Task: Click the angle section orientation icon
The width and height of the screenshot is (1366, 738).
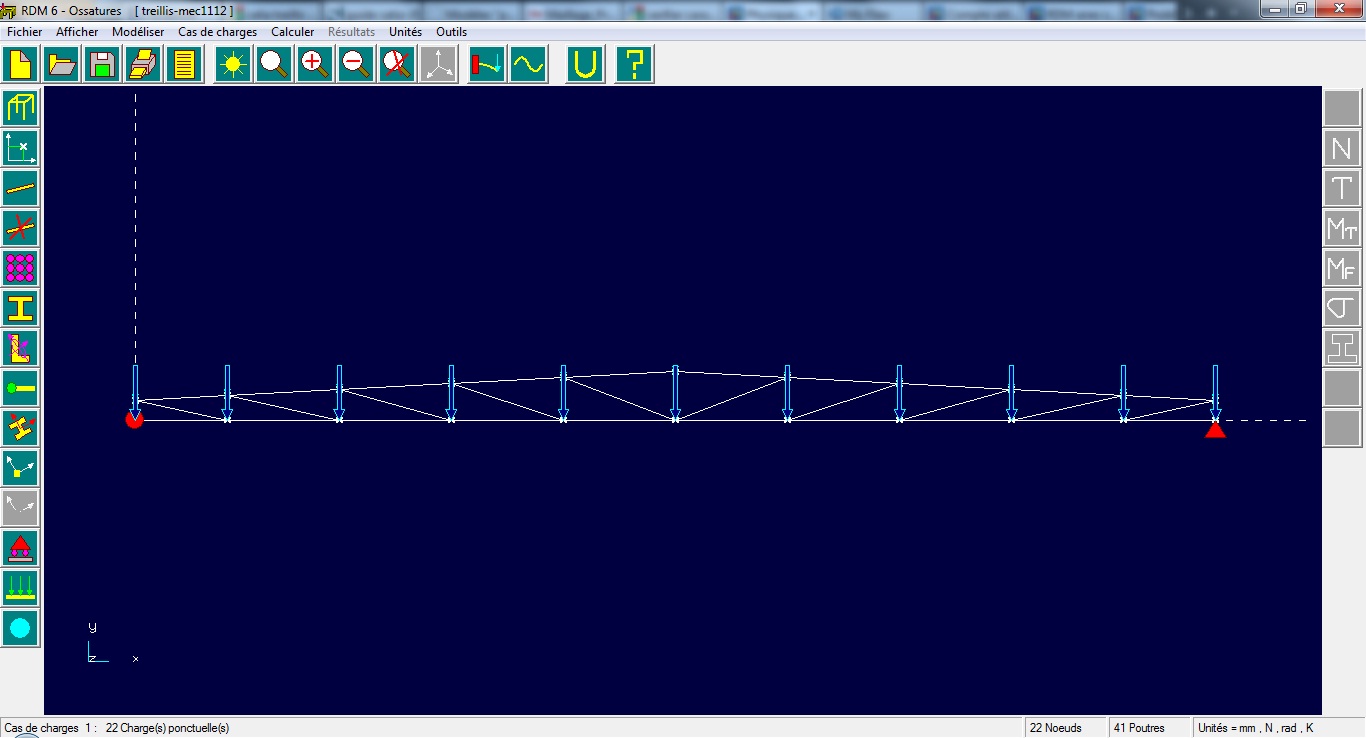Action: click(x=21, y=348)
